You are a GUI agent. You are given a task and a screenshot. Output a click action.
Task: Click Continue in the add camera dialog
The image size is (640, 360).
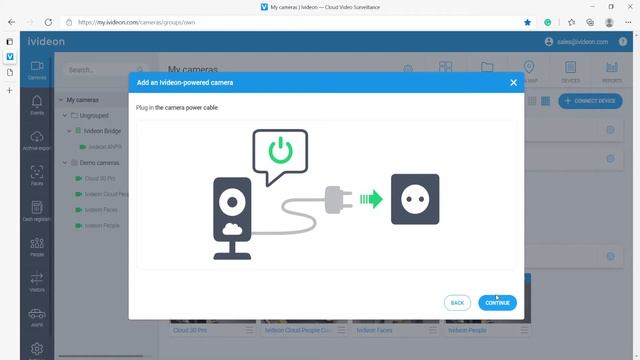pyautogui.click(x=498, y=303)
